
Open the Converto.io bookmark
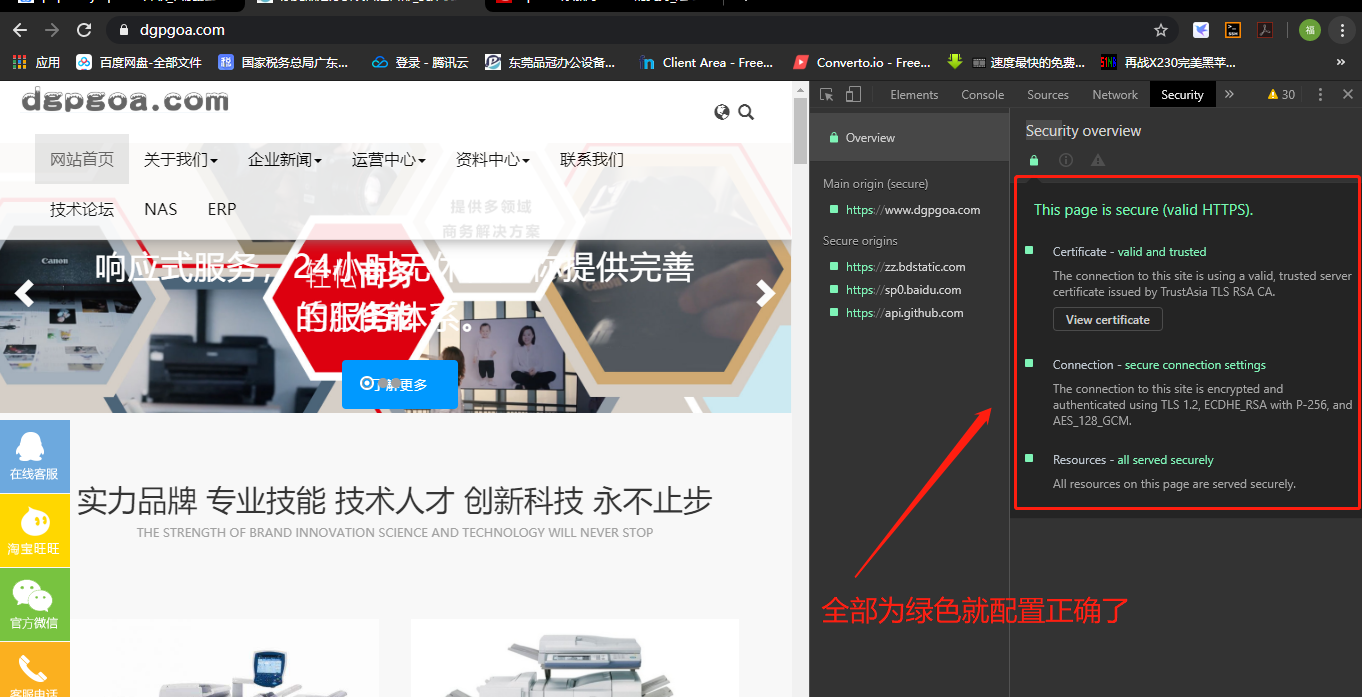click(x=862, y=62)
